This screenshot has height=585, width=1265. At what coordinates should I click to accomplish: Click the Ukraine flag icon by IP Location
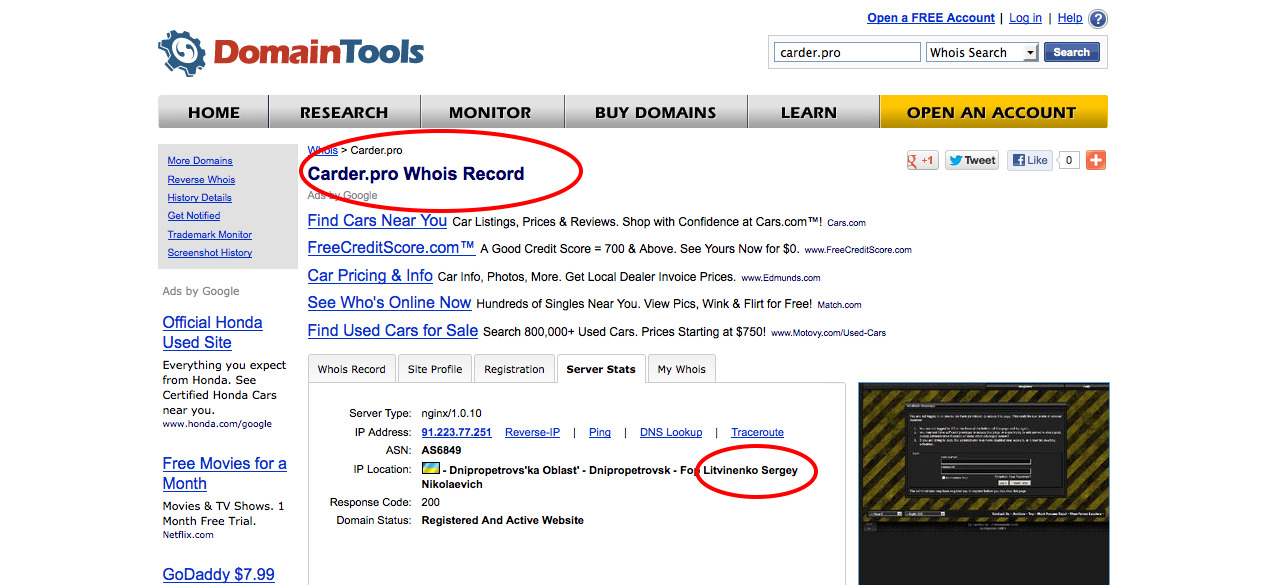[x=431, y=469]
